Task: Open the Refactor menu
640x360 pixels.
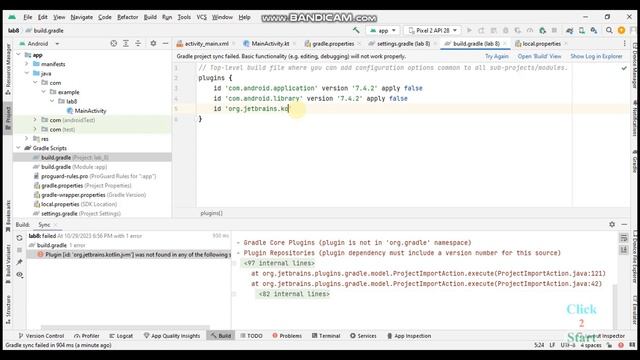Action: (x=127, y=17)
